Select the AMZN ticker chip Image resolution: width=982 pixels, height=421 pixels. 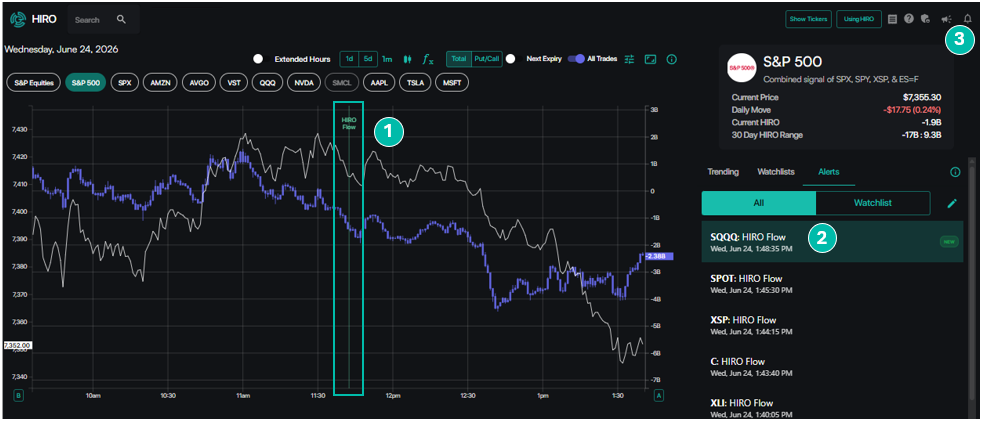[x=160, y=82]
